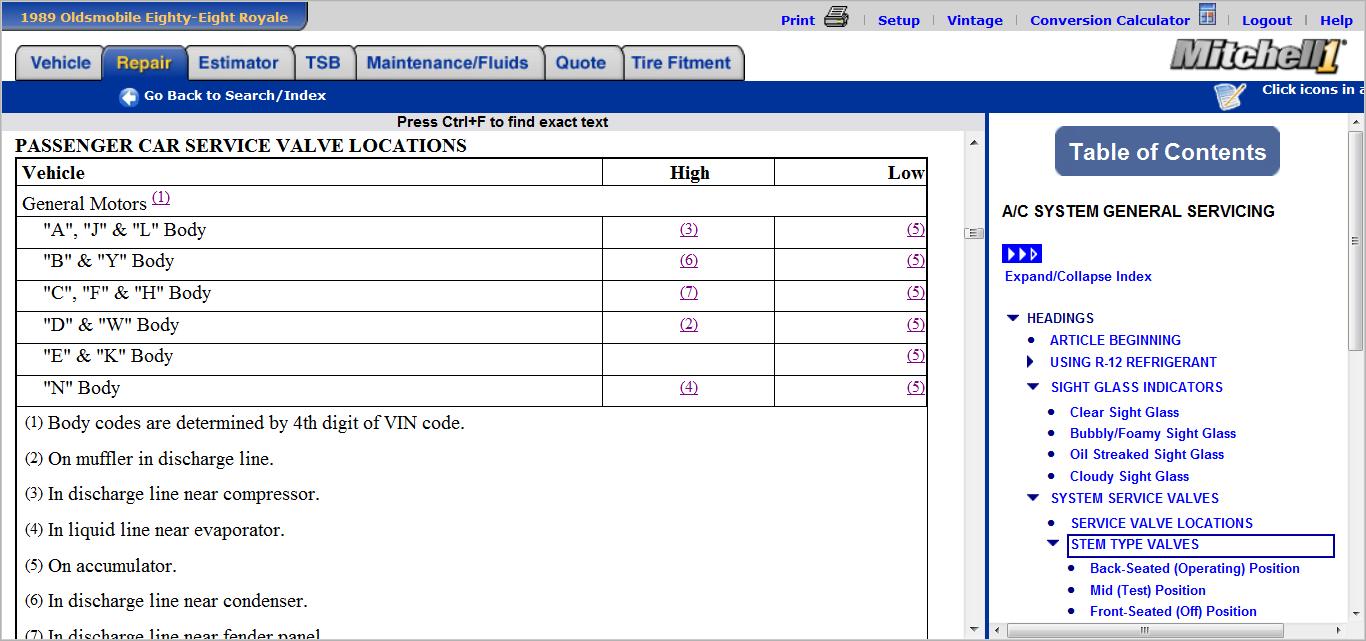Select Oil Streaked Sight Glass entry
Image resolution: width=1366 pixels, height=641 pixels.
tap(1147, 454)
